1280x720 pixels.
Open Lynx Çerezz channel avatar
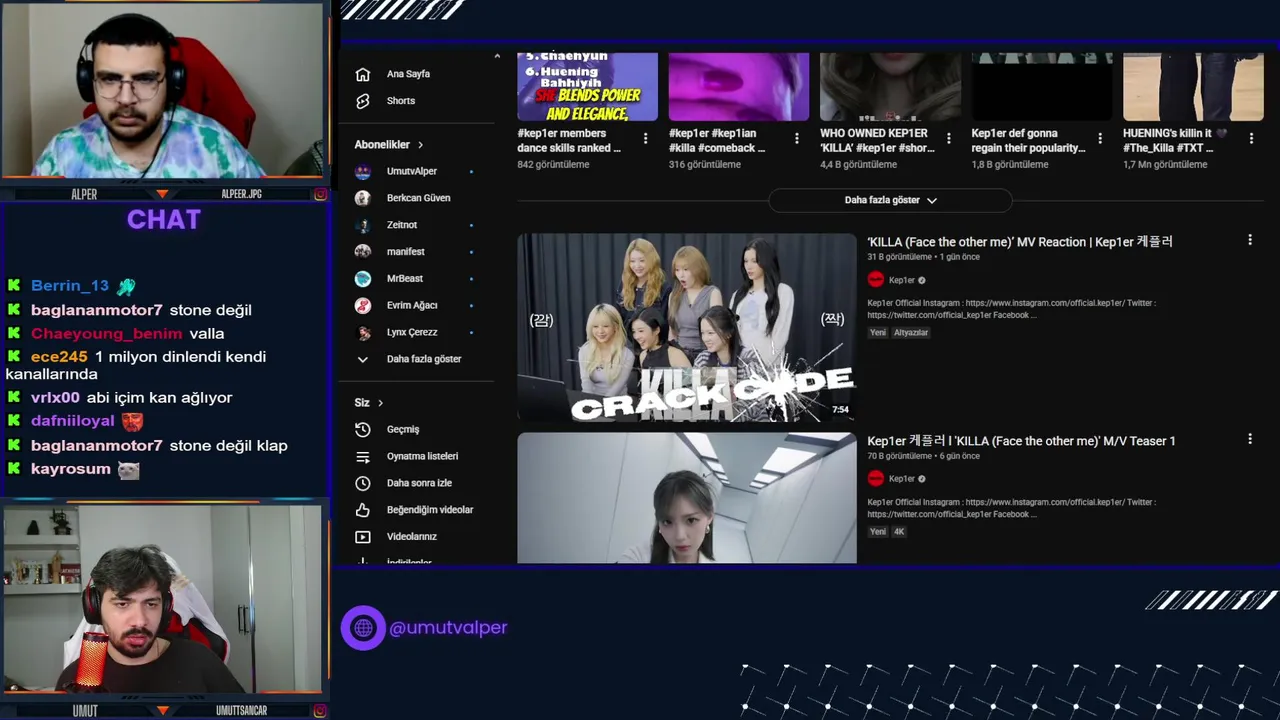[363, 332]
